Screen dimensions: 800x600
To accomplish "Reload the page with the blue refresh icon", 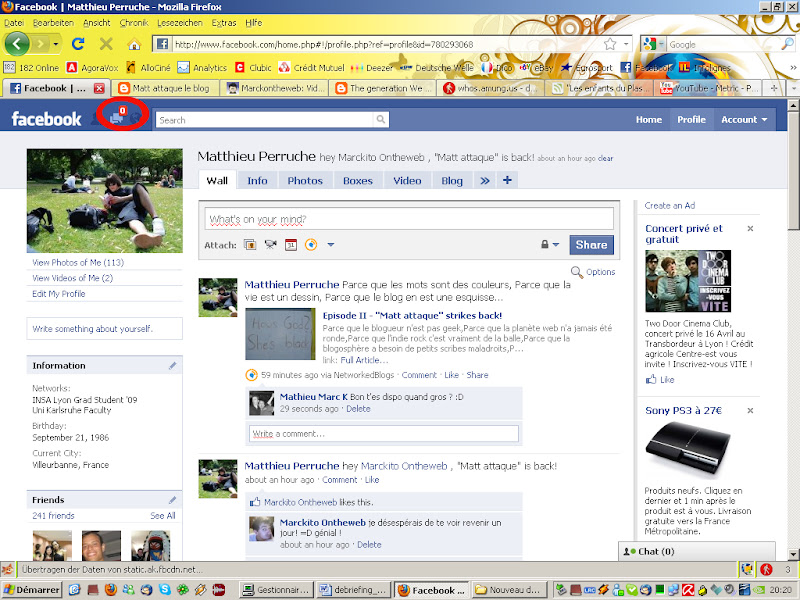I will tap(78, 44).
